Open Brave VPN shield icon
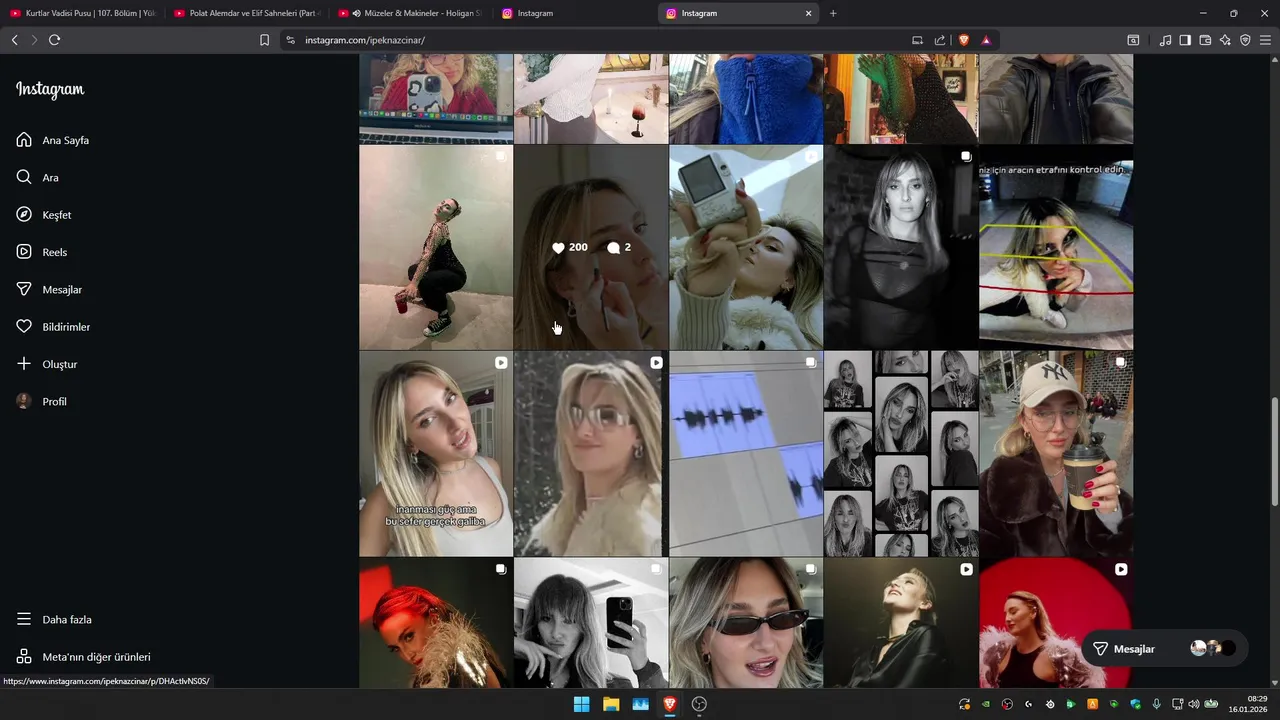Viewport: 1280px width, 720px height. tap(1245, 40)
